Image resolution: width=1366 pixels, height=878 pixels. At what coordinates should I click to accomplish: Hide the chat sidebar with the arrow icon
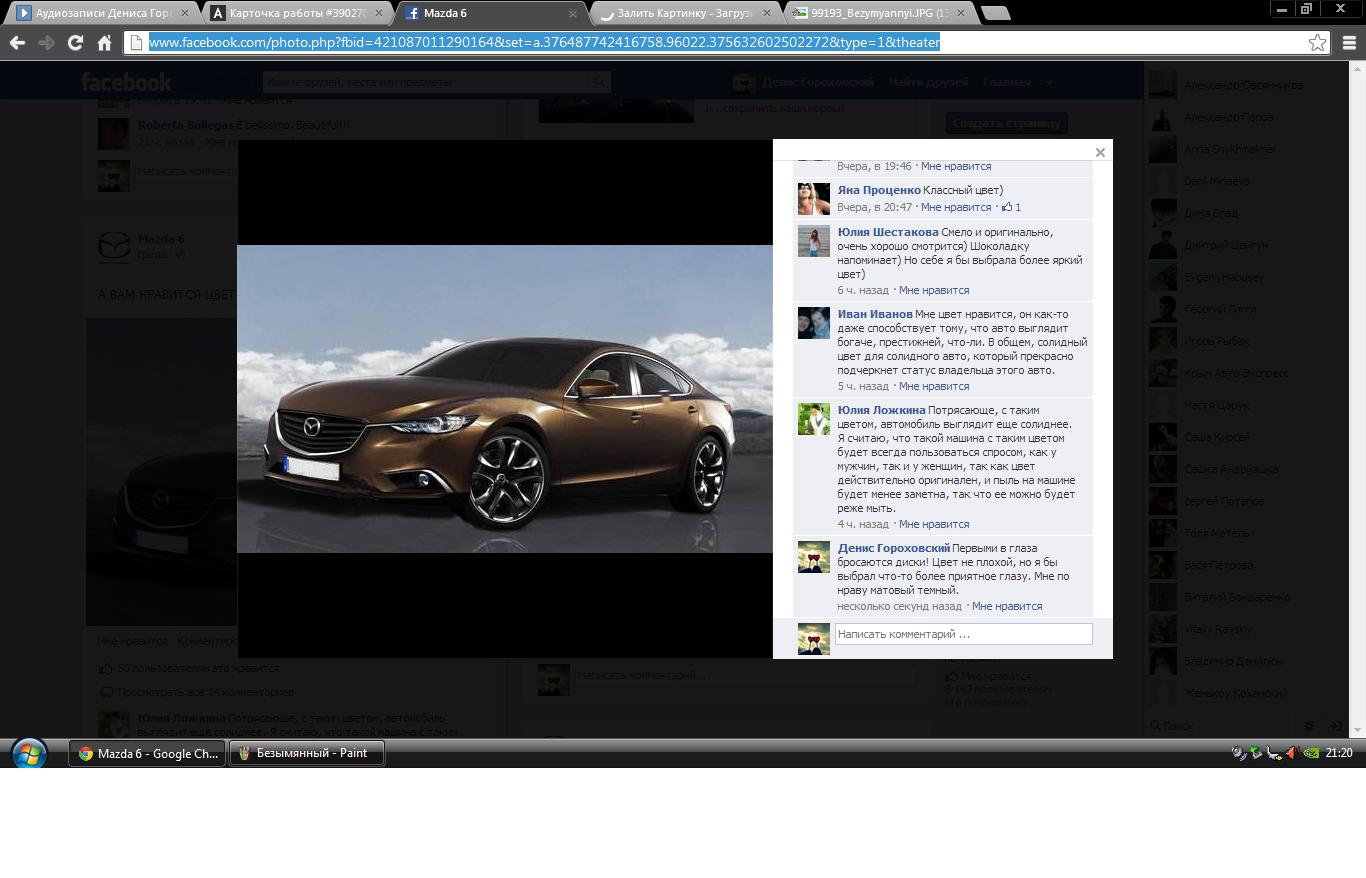pos(1335,725)
